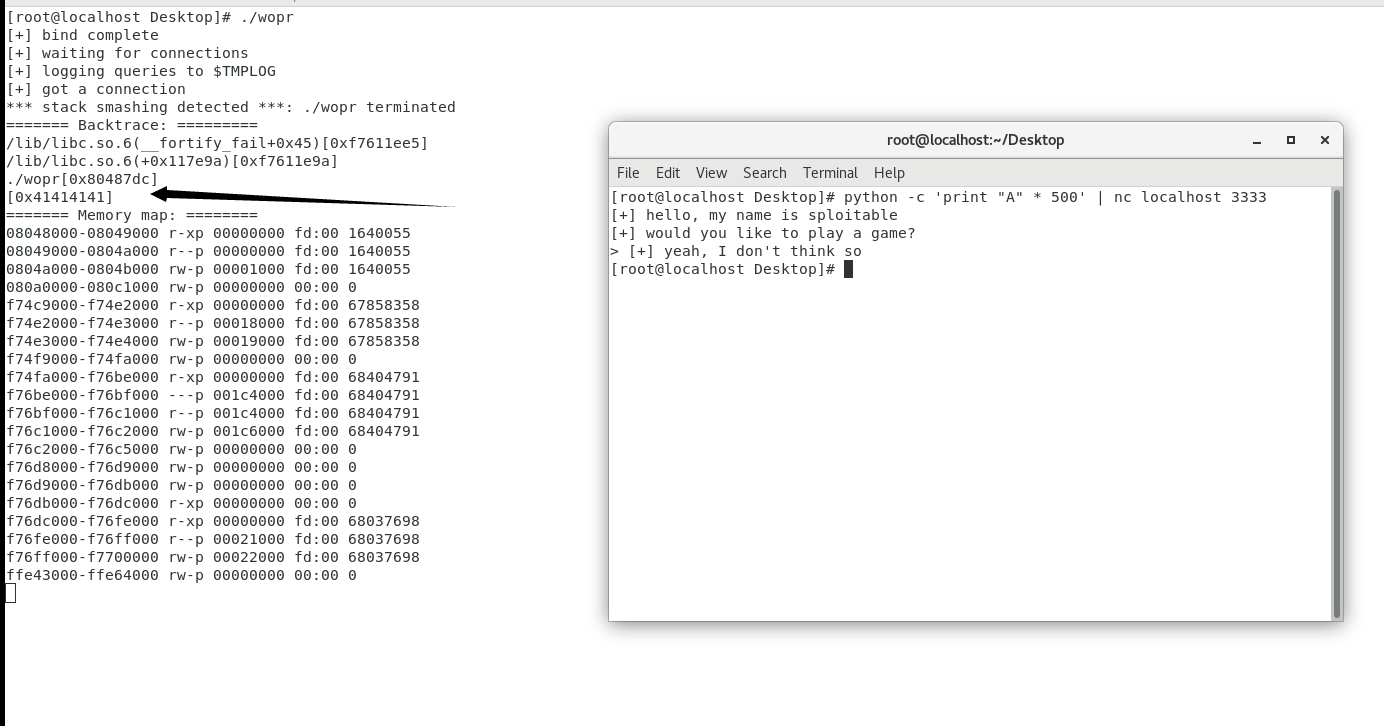Screen dimensions: 1384x726
Task: Click the cursor at the last terminal prompt
Action: (848, 269)
